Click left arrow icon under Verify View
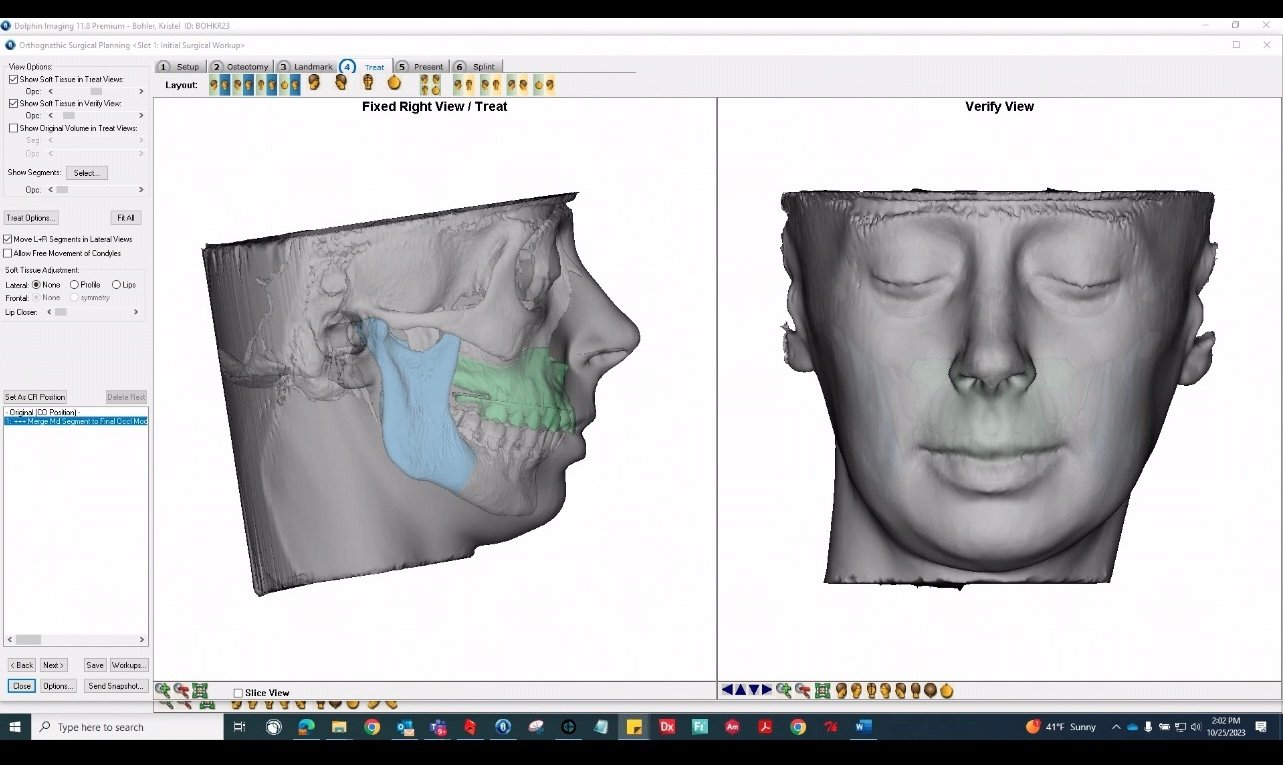The width and height of the screenshot is (1283, 765). click(727, 690)
